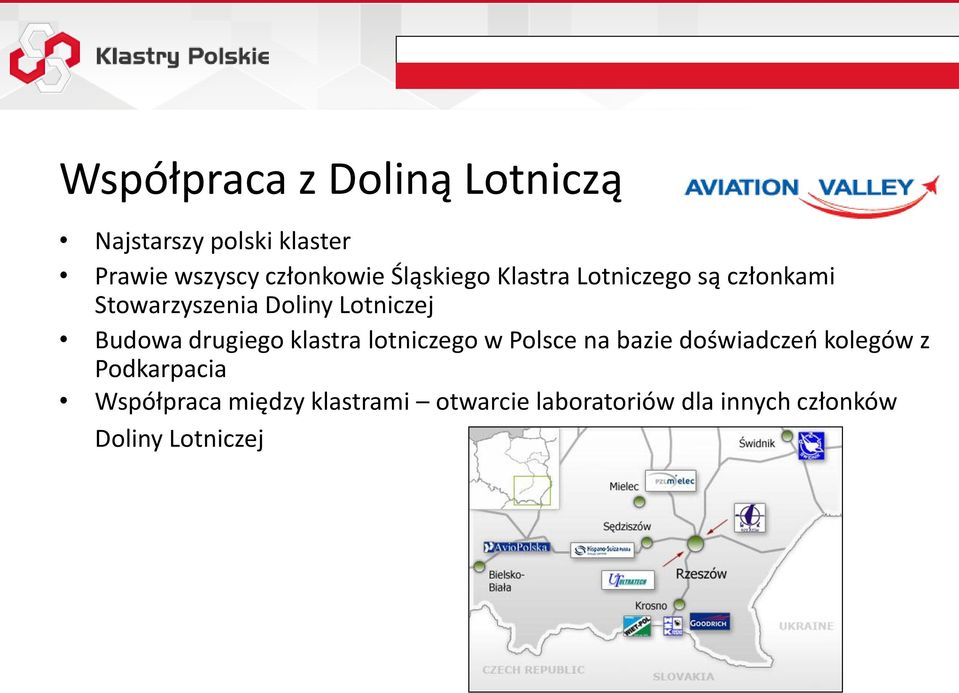Click the PZL Mielec logo on map
Image resolution: width=959 pixels, height=693 pixels.
671,481
